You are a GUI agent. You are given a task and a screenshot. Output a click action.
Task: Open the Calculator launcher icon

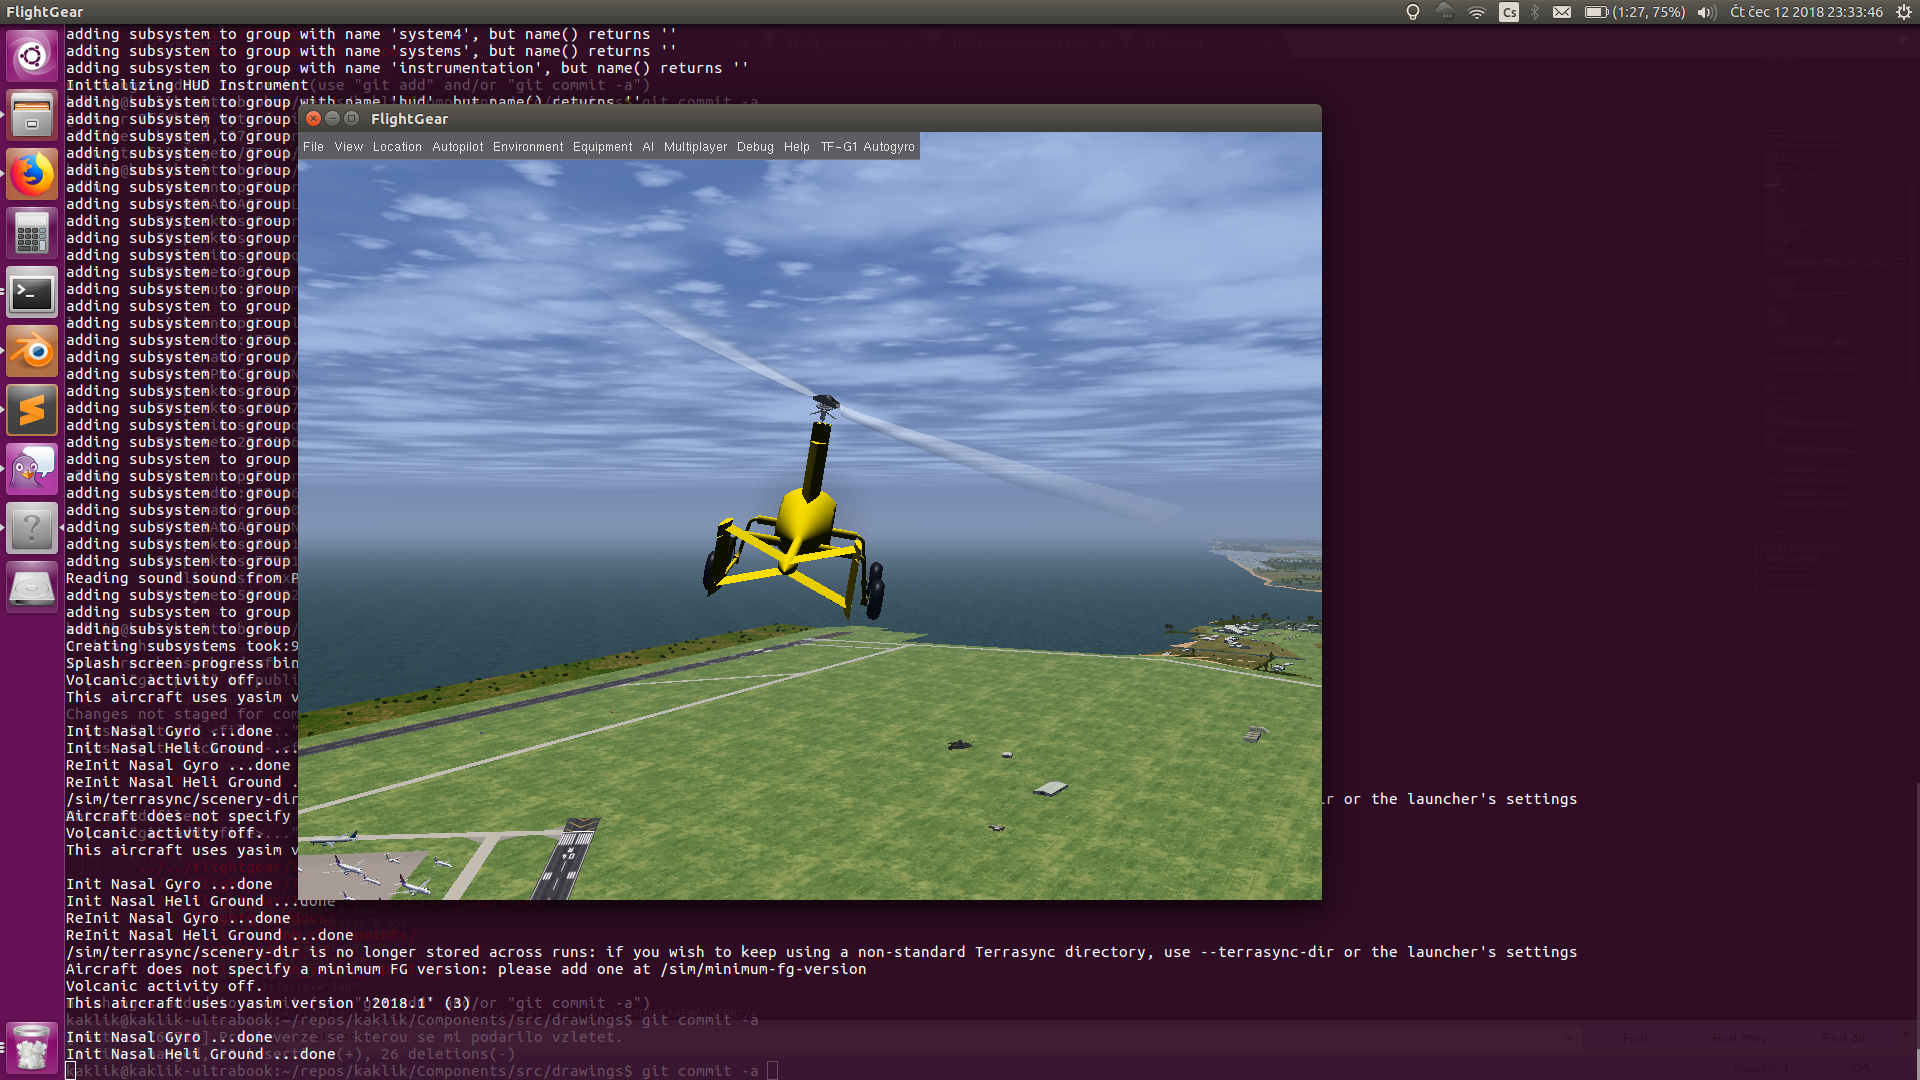[32, 234]
